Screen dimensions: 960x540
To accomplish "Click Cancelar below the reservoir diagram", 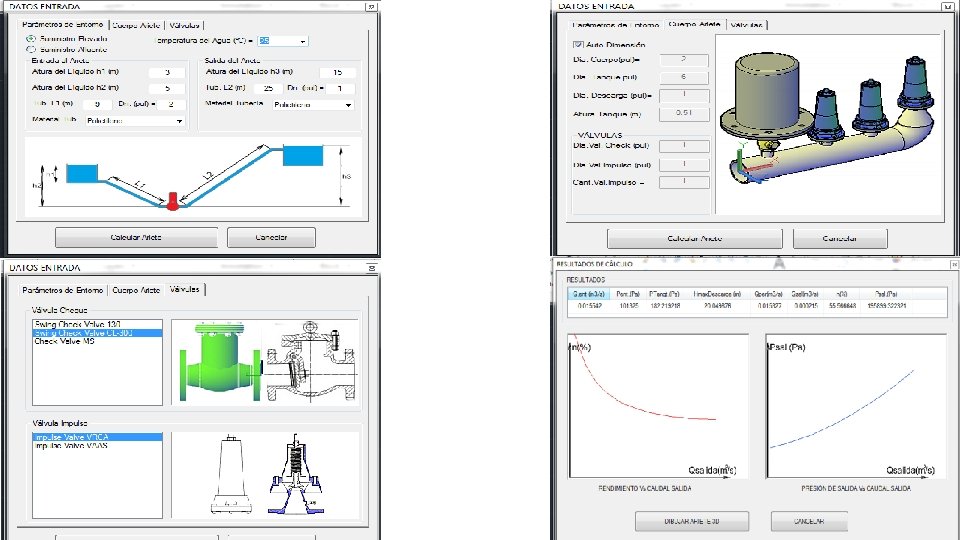I will point(271,238).
